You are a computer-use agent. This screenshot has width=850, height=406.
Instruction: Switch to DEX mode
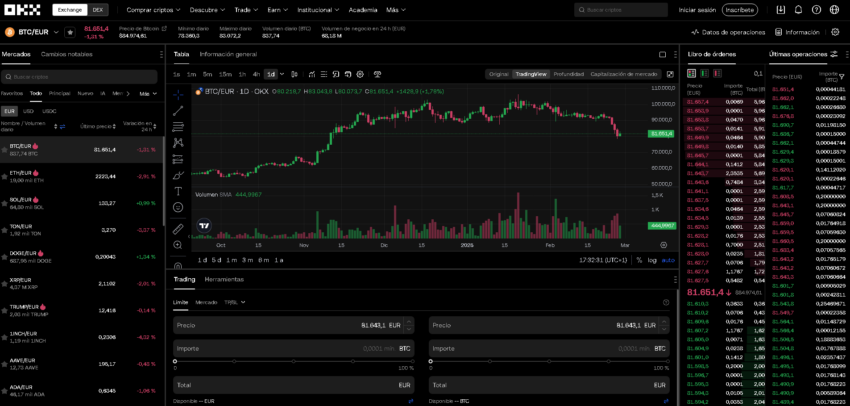98,10
